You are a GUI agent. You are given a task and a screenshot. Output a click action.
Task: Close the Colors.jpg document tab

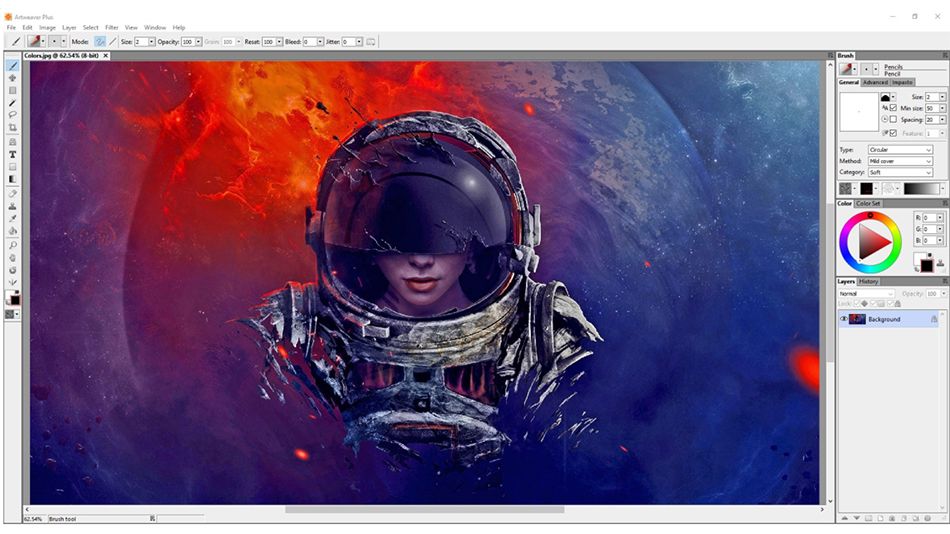pos(105,56)
